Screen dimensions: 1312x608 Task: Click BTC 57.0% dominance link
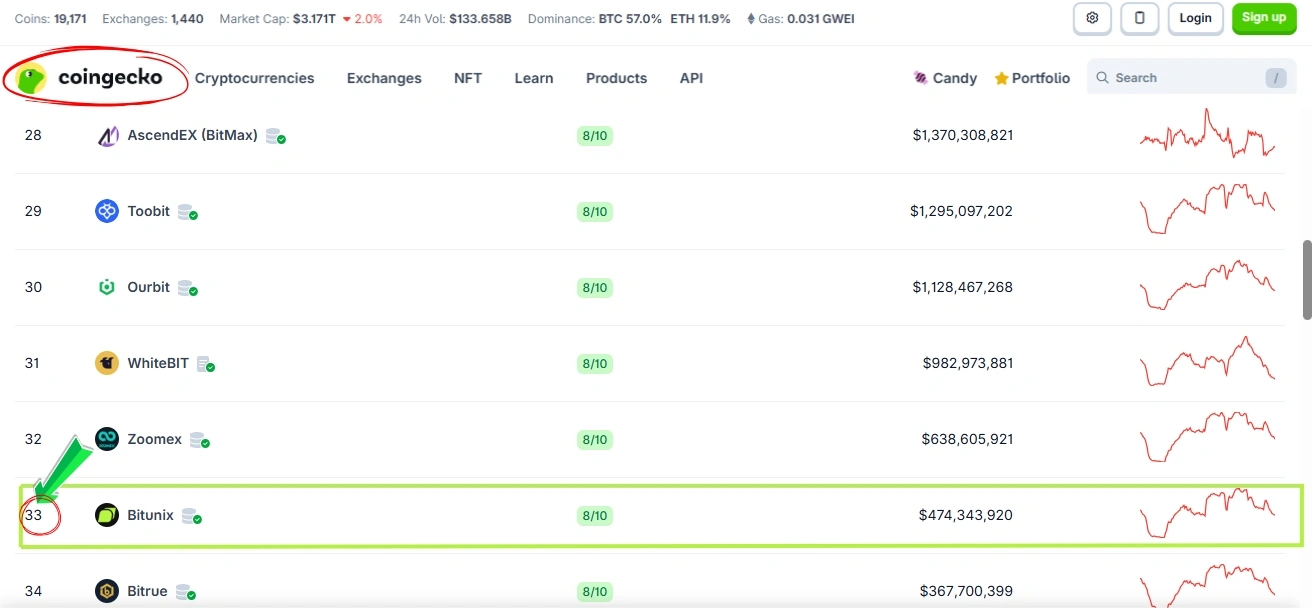(x=630, y=18)
